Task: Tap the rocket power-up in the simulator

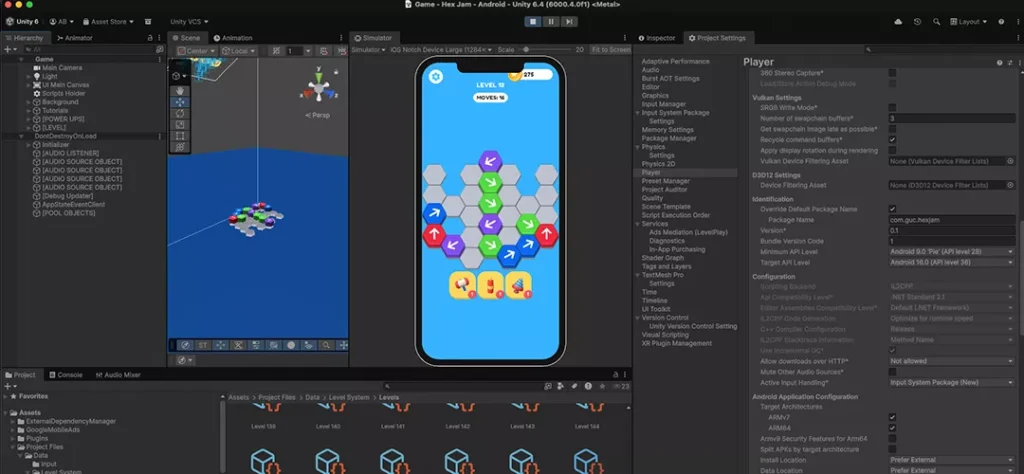Action: tap(519, 286)
